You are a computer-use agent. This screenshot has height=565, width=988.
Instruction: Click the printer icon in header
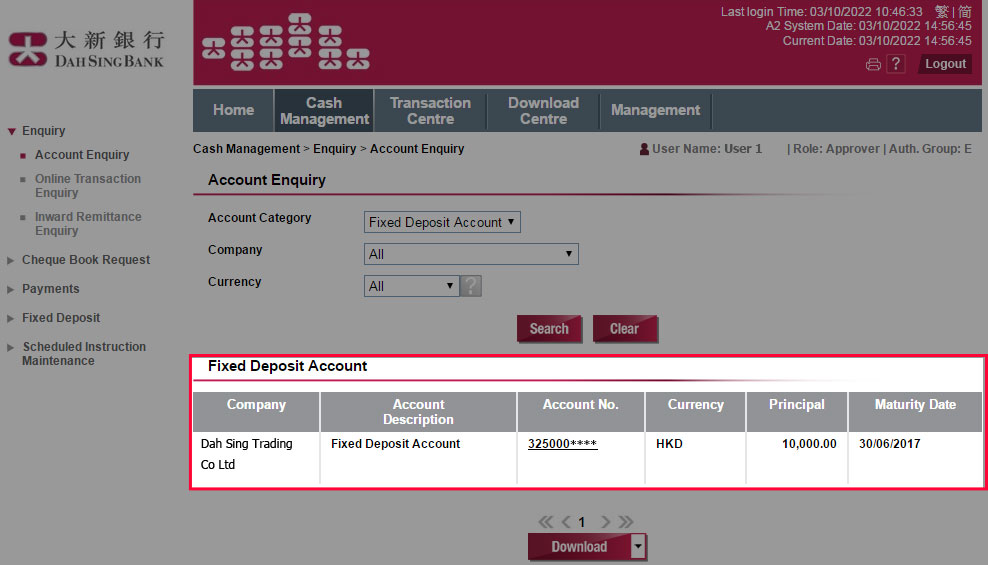pos(873,64)
